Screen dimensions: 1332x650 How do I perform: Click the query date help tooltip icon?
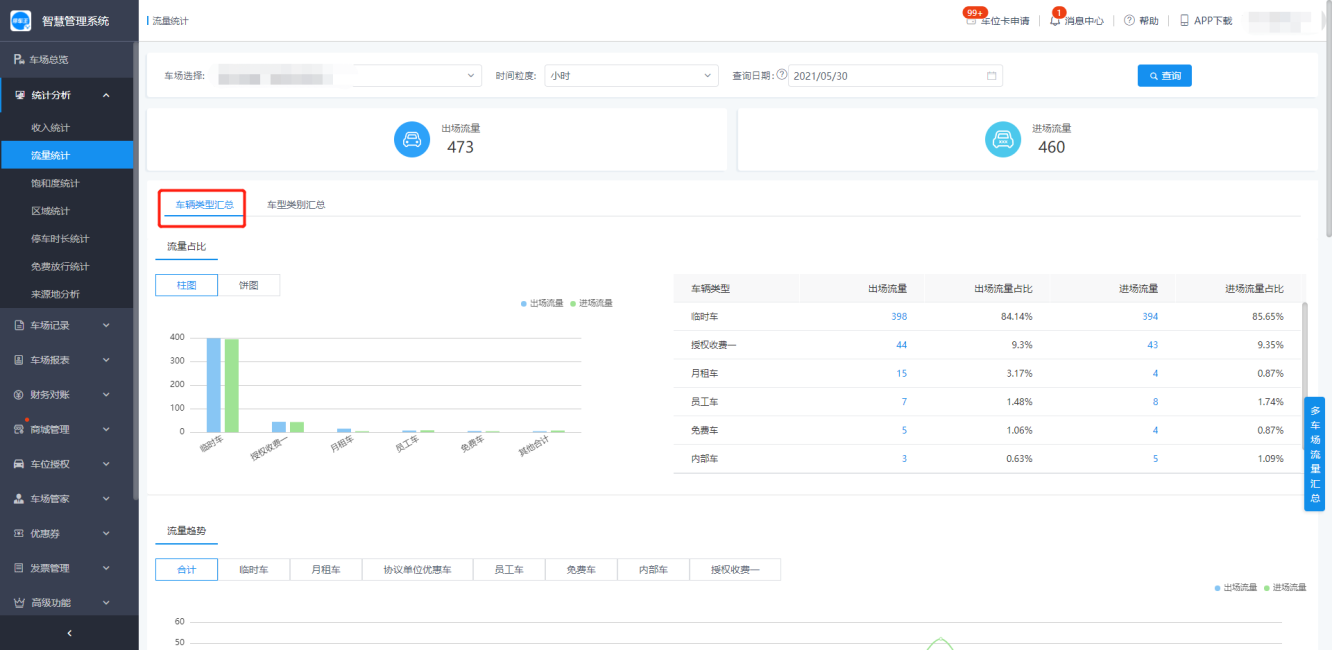pyautogui.click(x=781, y=75)
